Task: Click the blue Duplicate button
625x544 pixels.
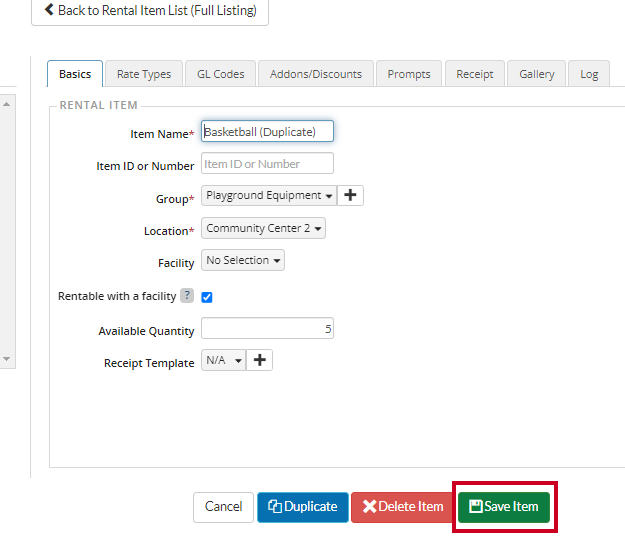Action: pyautogui.click(x=303, y=507)
